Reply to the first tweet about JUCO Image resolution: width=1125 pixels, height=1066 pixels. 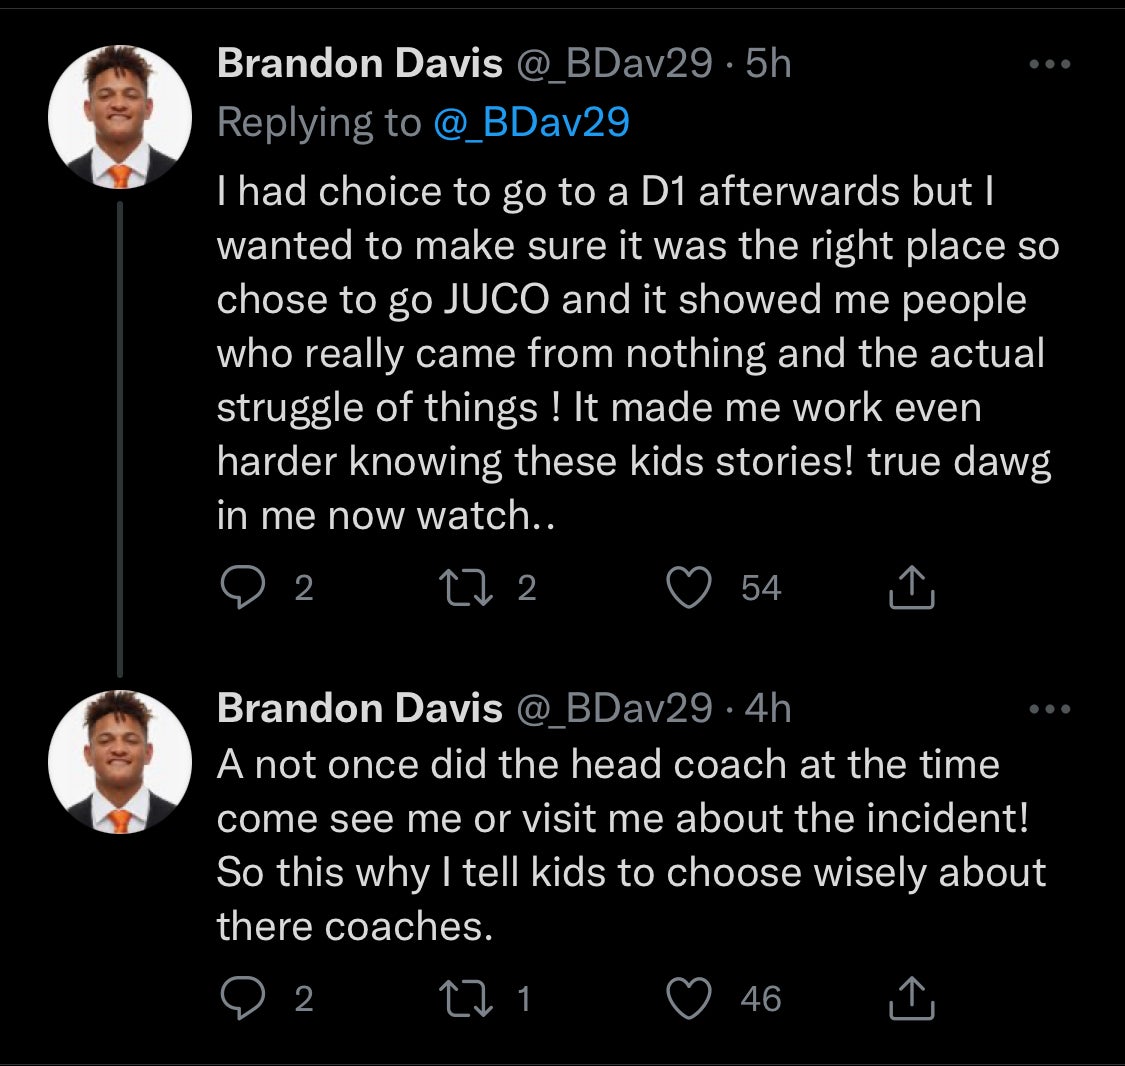[240, 587]
